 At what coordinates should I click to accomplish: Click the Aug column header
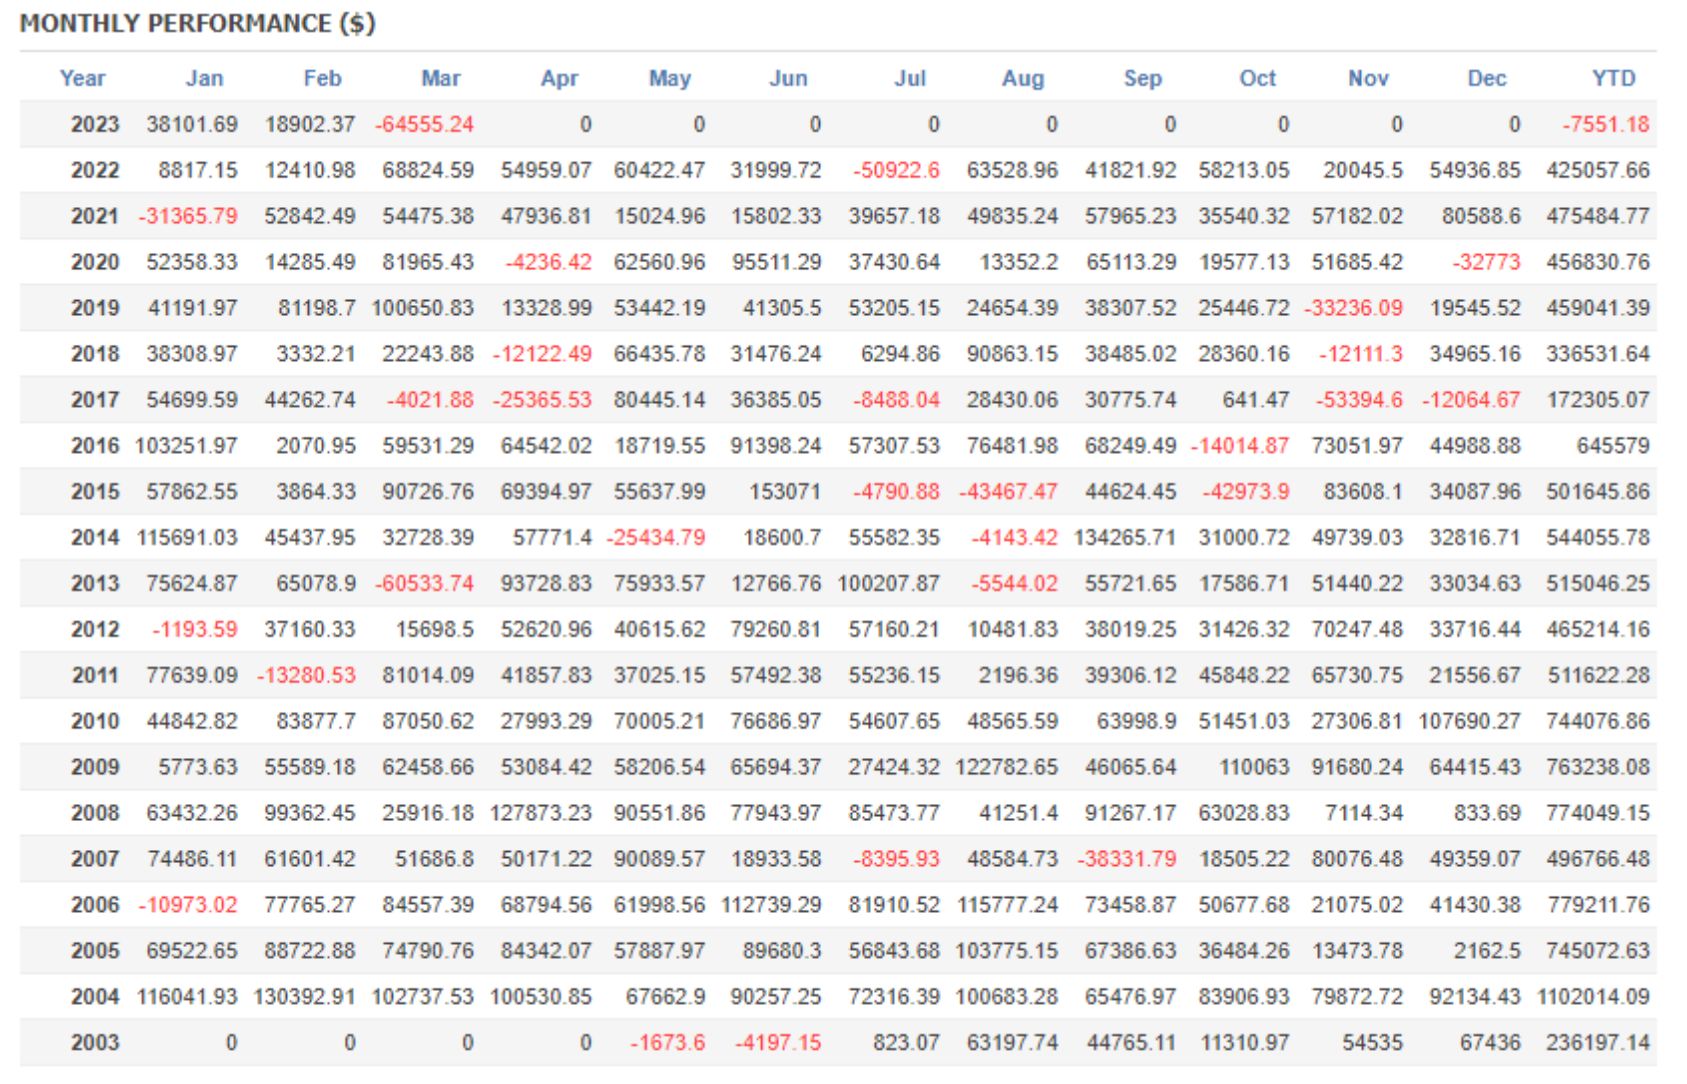(1022, 78)
